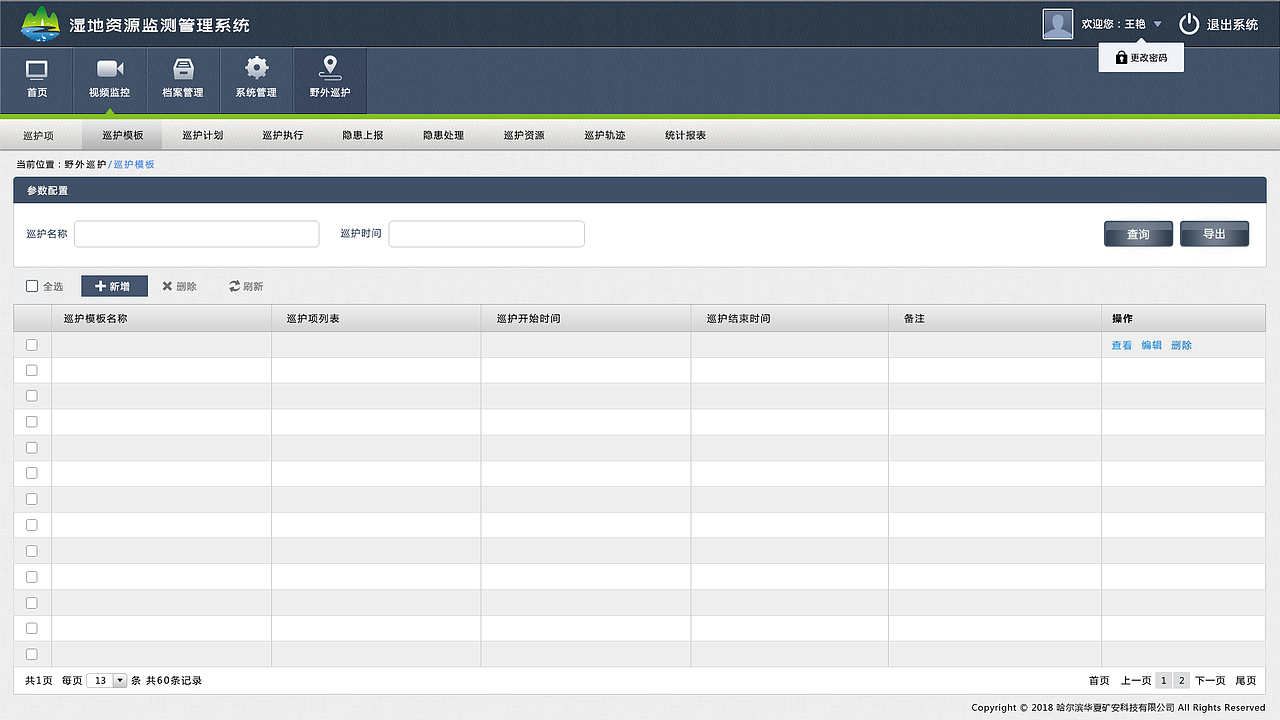Click the 湿地资源监测管理系统 title text
Screen dimensions: 1280x720
point(161,25)
